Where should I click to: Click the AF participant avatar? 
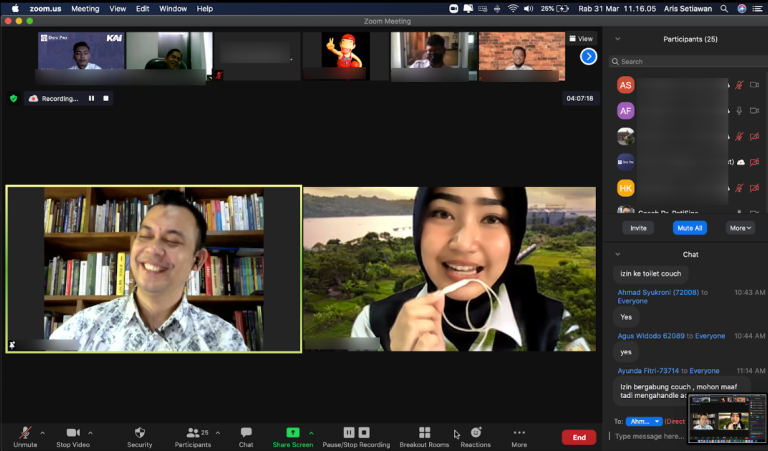pos(625,111)
